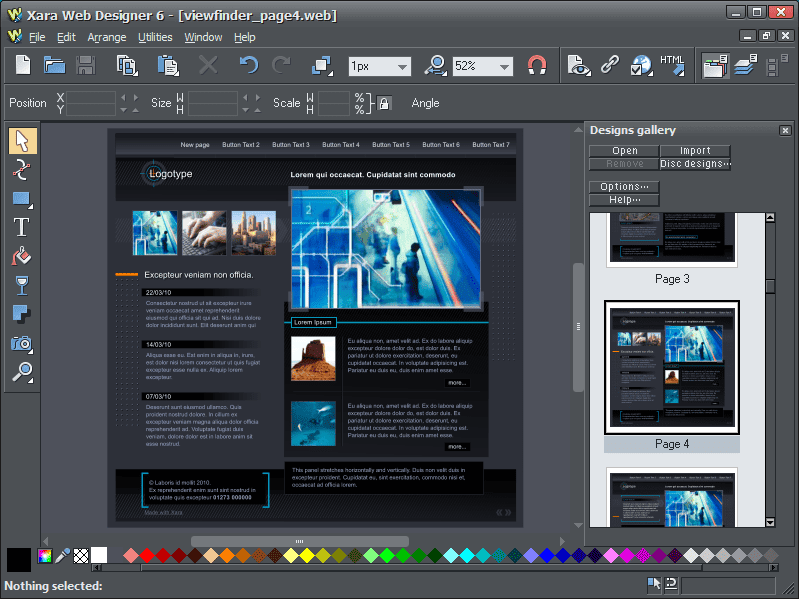Open the Window menu
The height and width of the screenshot is (599, 799).
[203, 37]
